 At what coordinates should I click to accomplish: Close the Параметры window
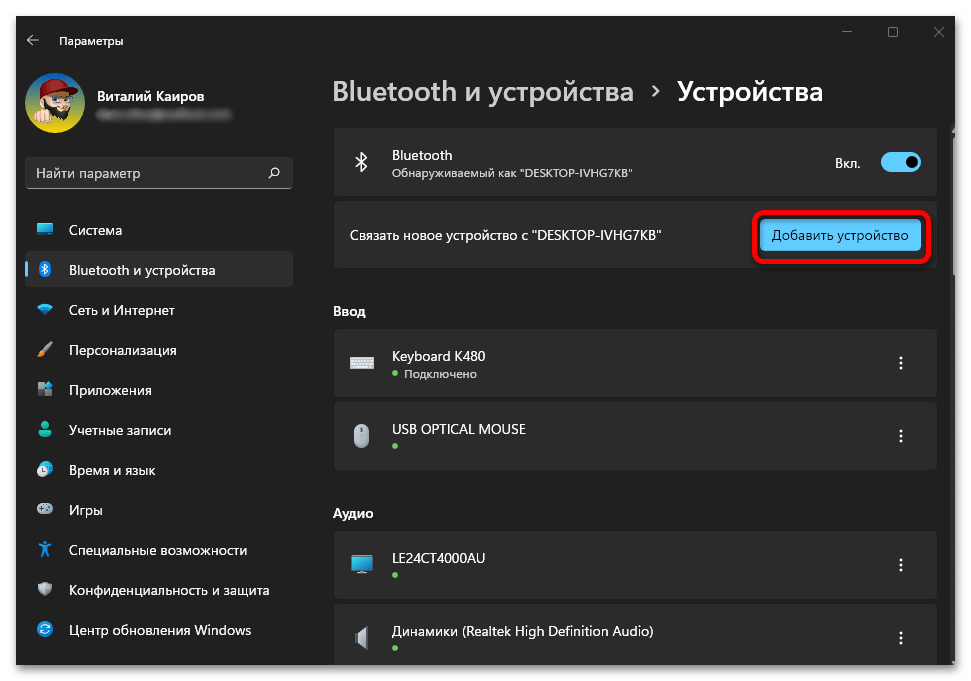(939, 32)
